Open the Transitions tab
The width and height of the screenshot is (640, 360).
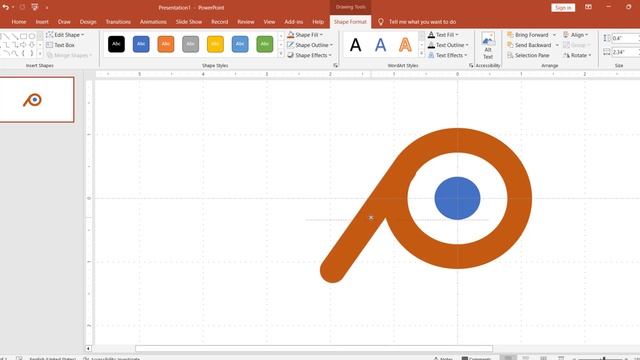point(118,22)
